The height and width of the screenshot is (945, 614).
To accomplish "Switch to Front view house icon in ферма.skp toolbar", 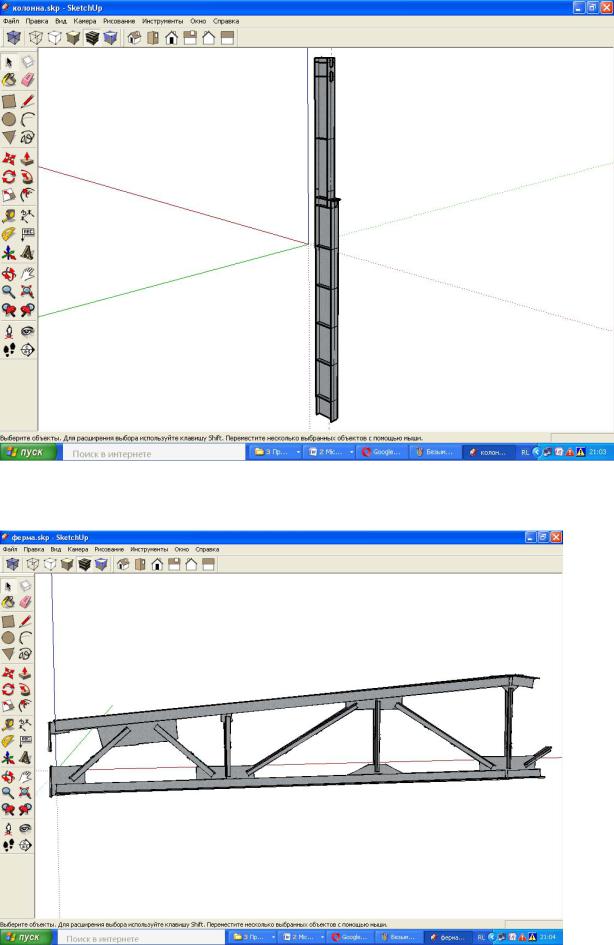I will [x=157, y=565].
